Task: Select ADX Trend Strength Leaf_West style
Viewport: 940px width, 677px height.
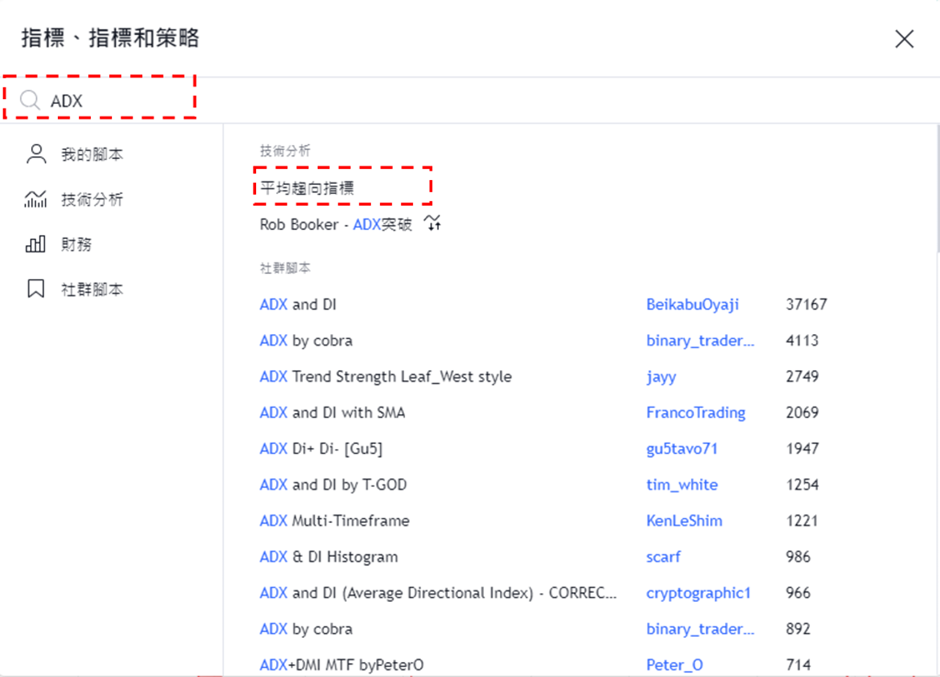Action: coord(385,377)
